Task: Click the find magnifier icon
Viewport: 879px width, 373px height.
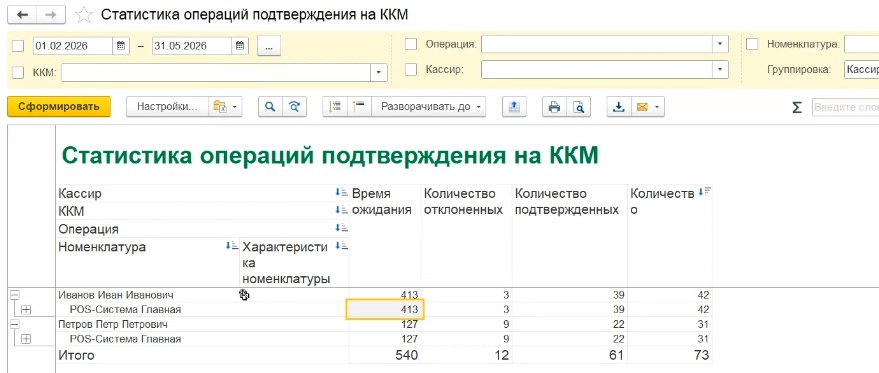Action: click(x=270, y=107)
